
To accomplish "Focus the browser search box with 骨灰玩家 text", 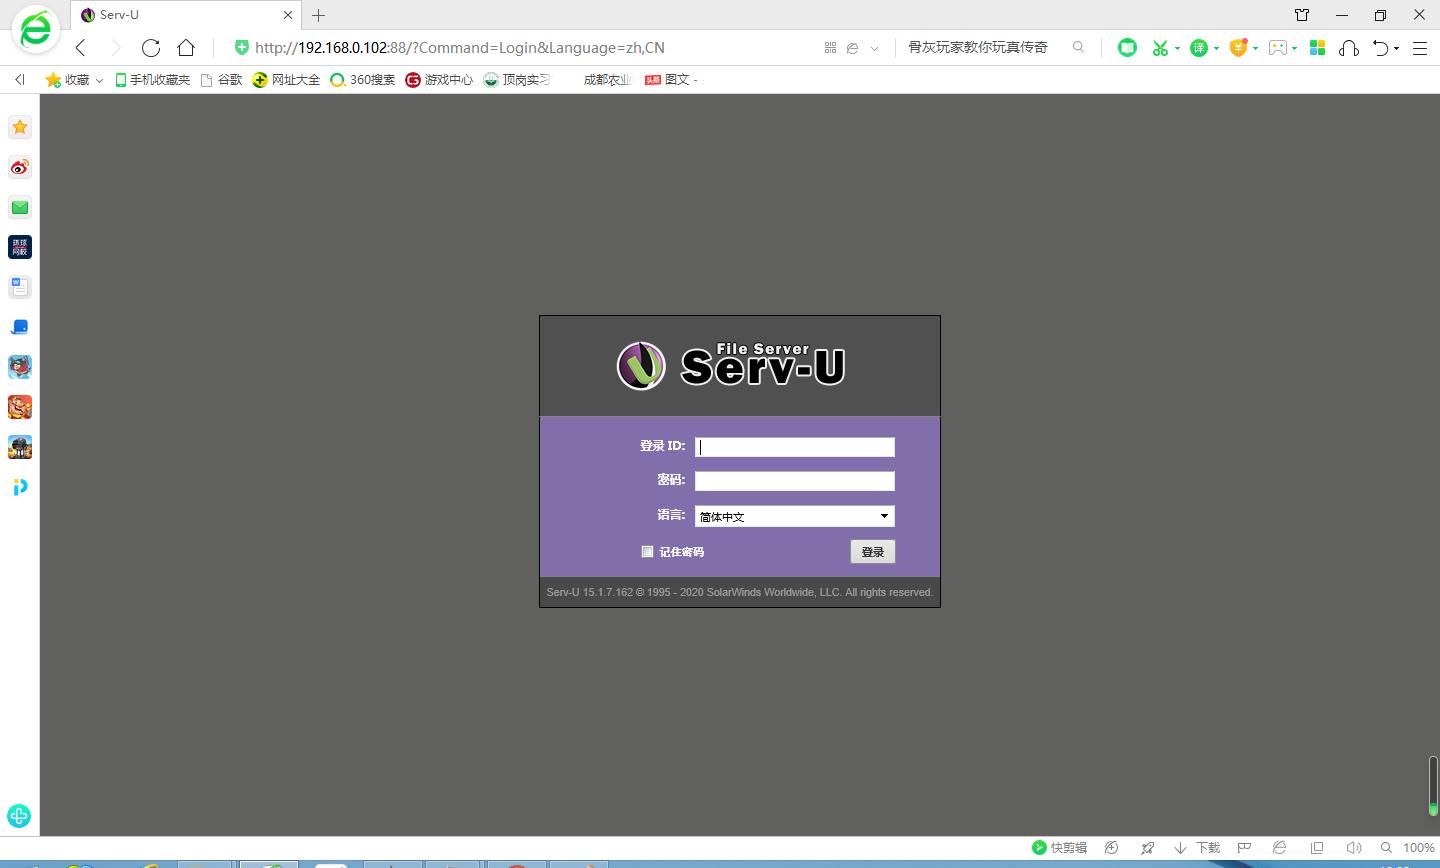I will tap(978, 47).
